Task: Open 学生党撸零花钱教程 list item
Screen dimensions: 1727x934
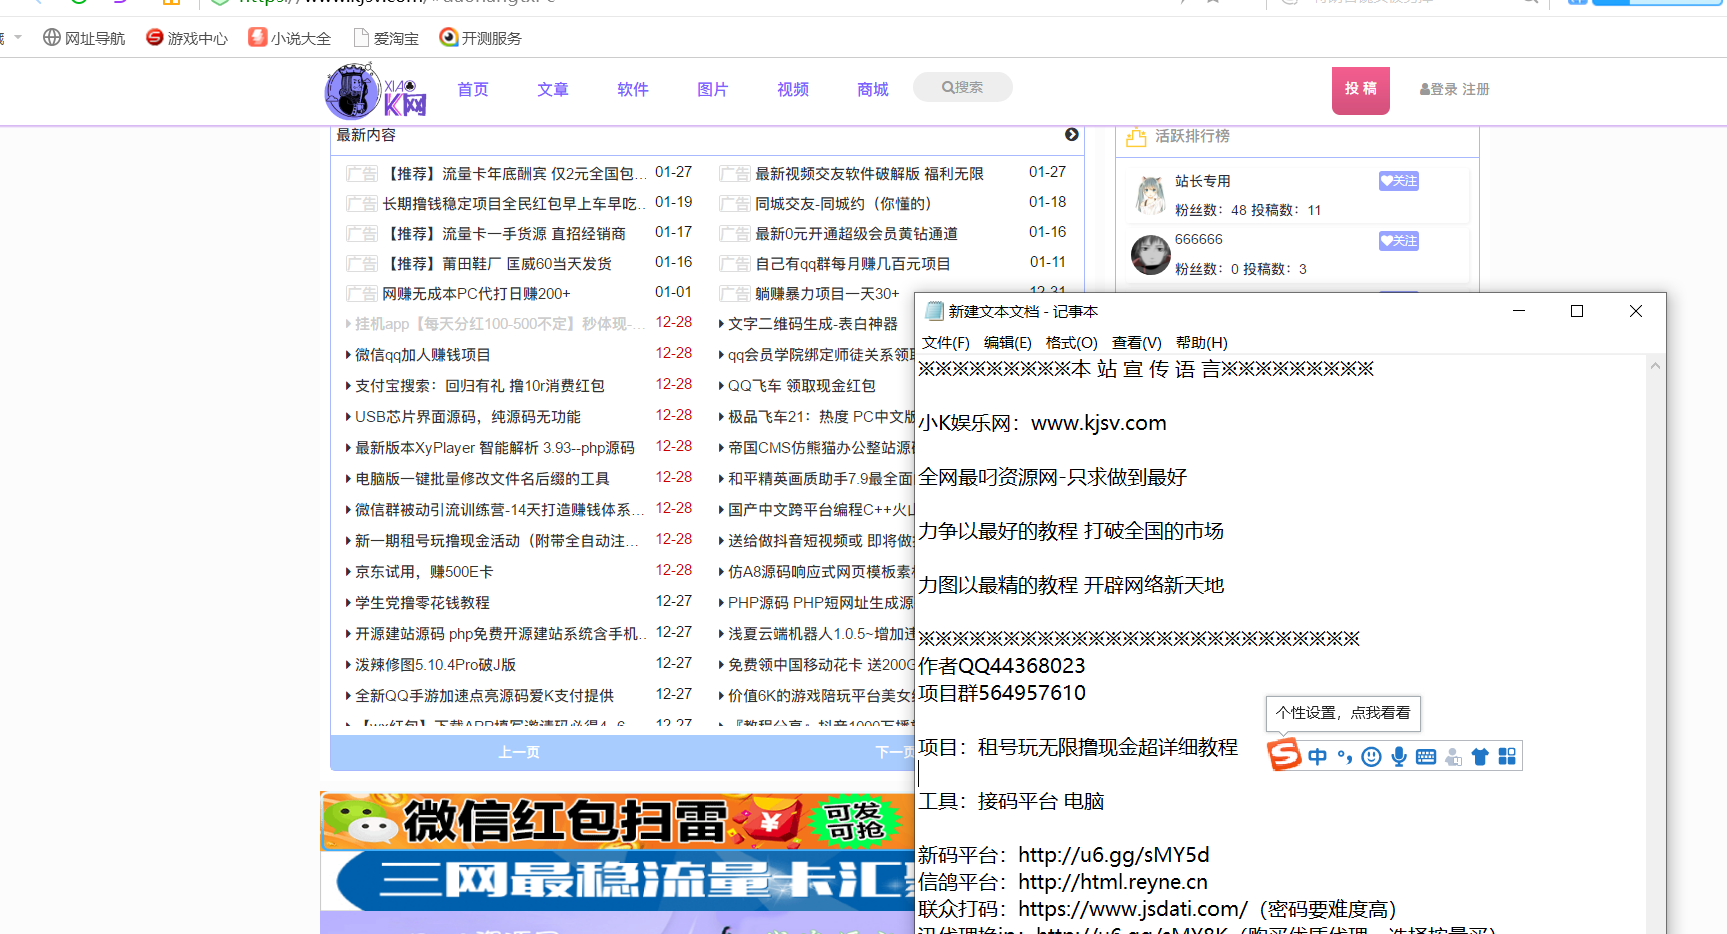Action: point(422,603)
